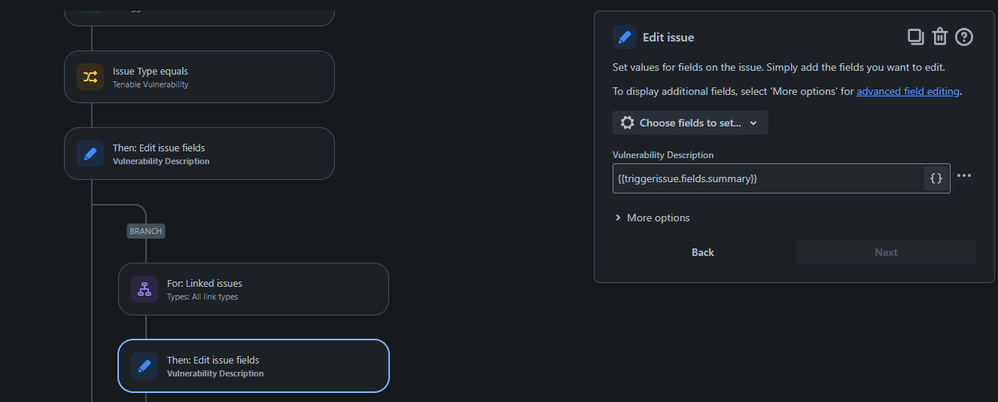Click the yellow shuffle condition icon
This screenshot has width=998, height=402.
[90, 77]
